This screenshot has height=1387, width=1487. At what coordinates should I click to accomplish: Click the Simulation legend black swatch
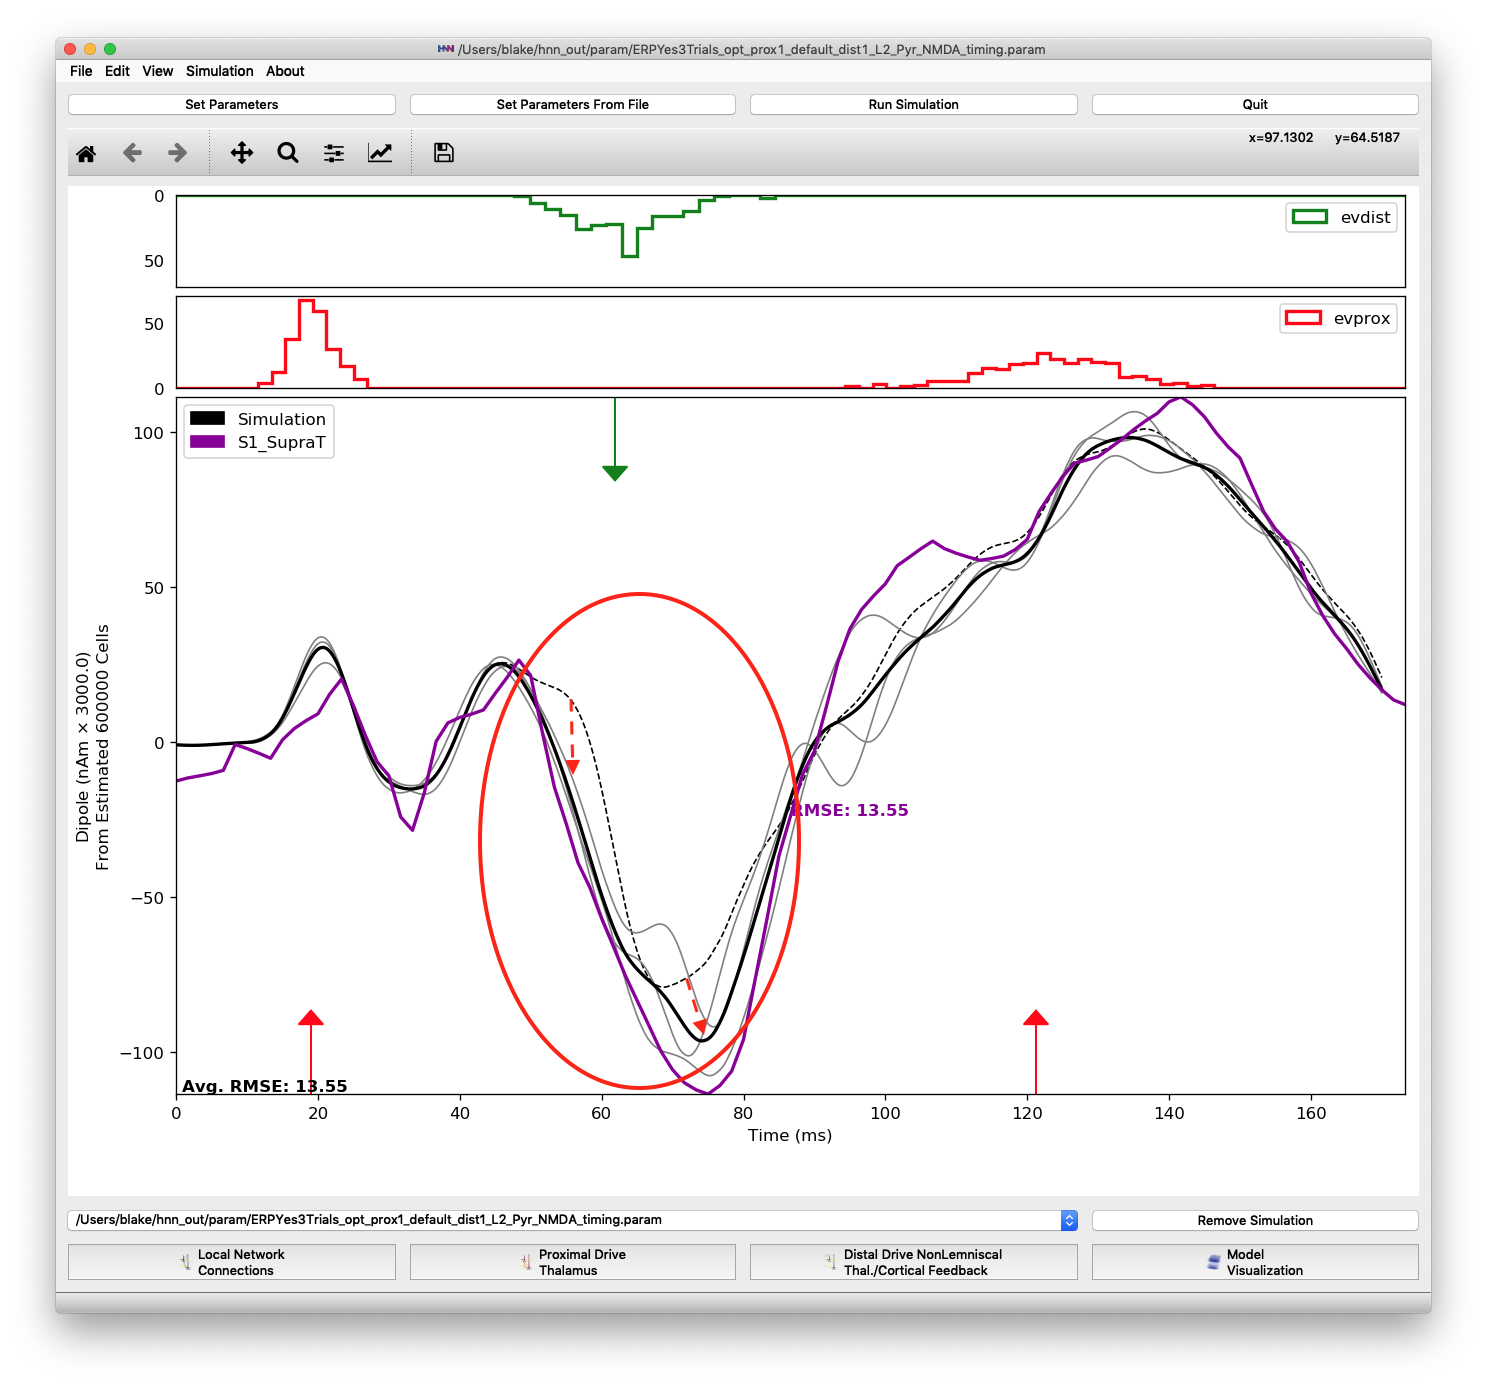coord(207,419)
